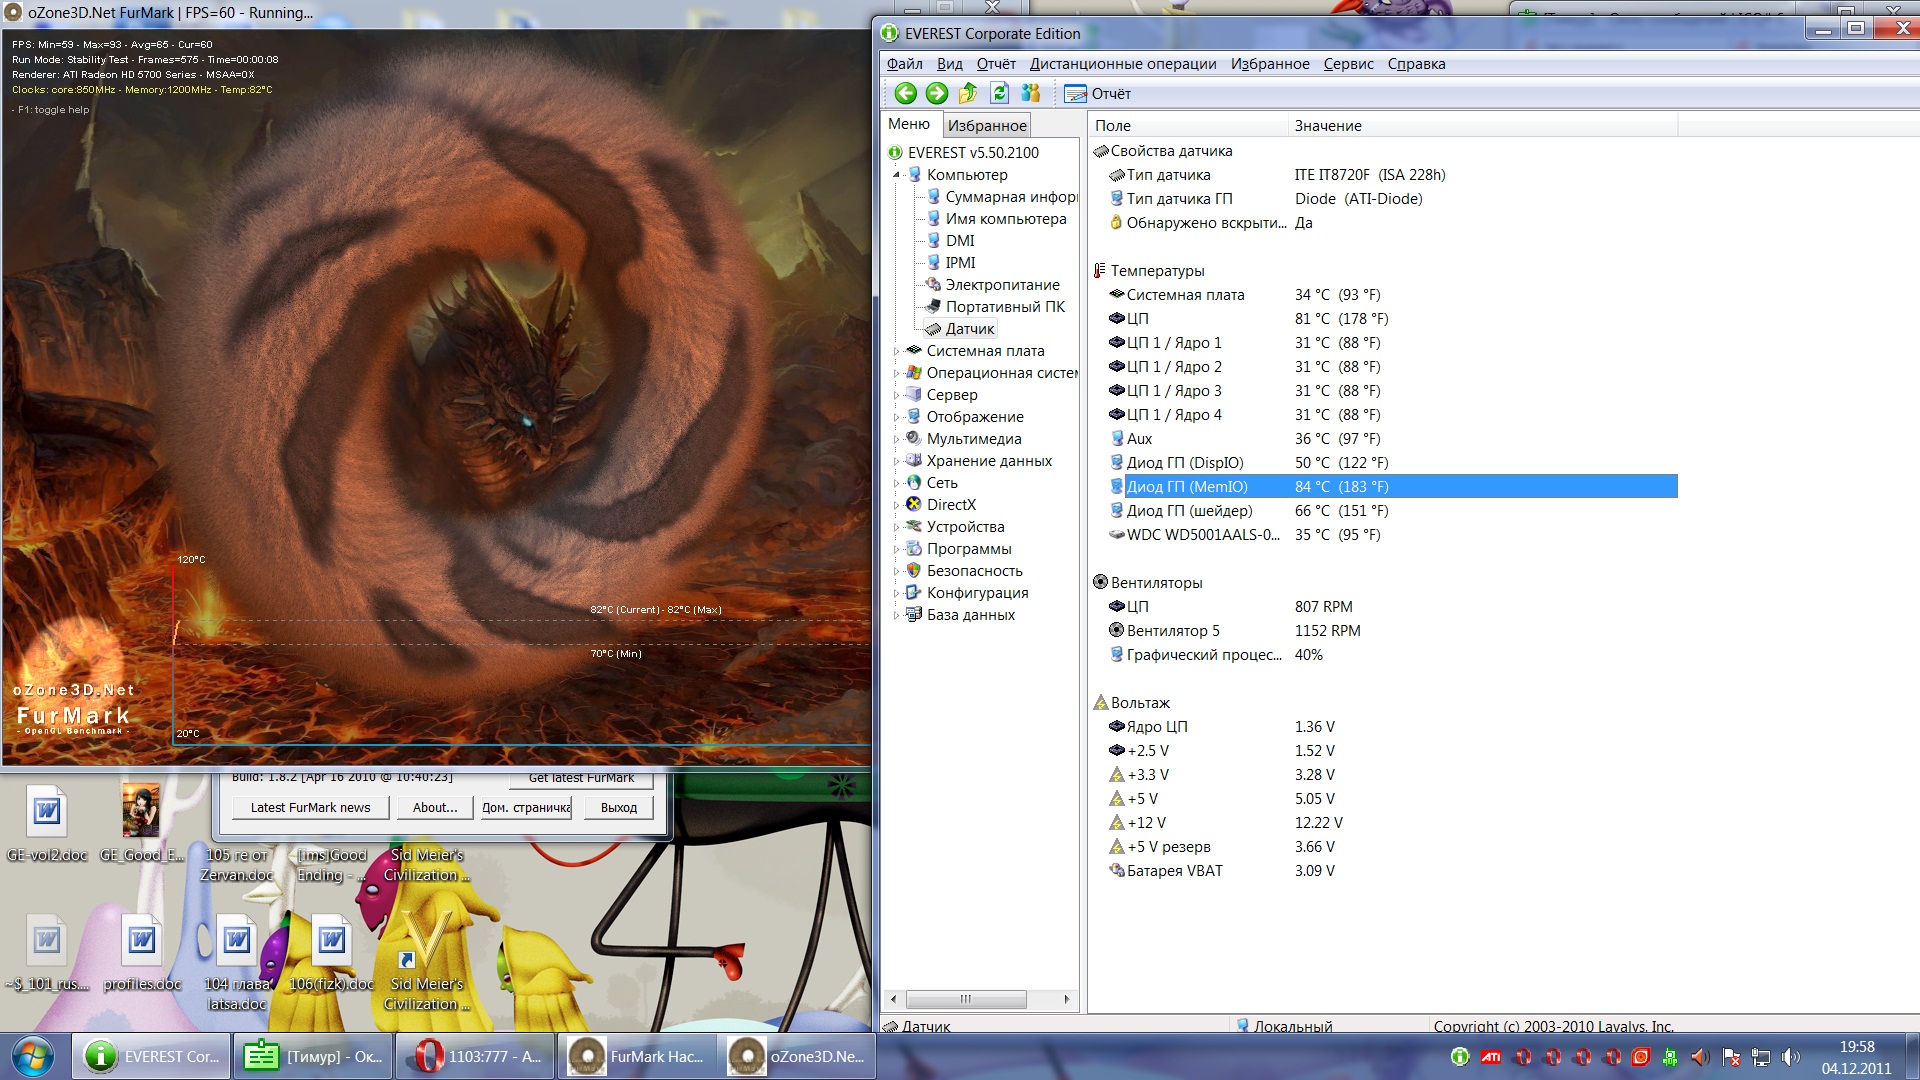Viewport: 1920px width, 1080px height.
Task: Click the Refresh icon in EVEREST toolbar
Action: click(999, 93)
